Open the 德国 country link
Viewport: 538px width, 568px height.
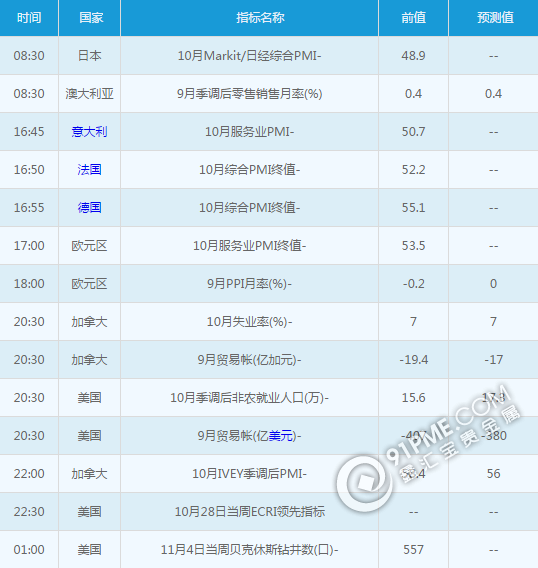pyautogui.click(x=89, y=208)
